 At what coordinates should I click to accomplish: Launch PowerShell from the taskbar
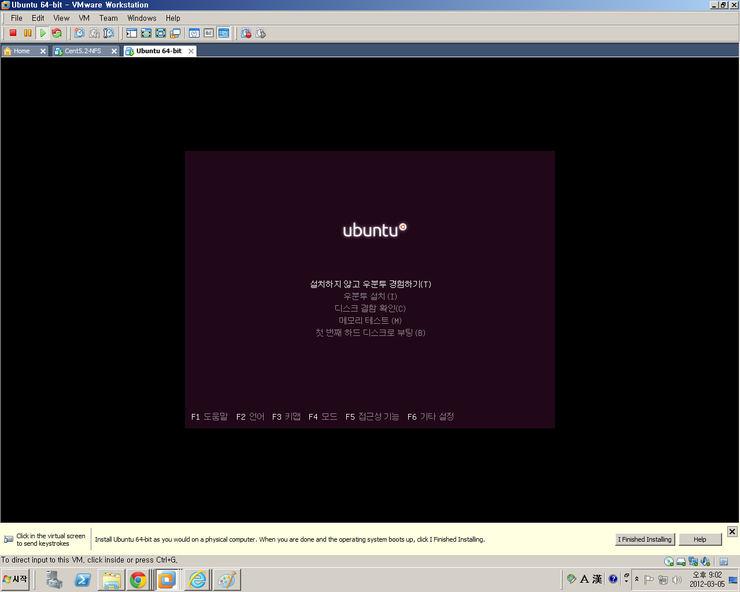[x=83, y=580]
